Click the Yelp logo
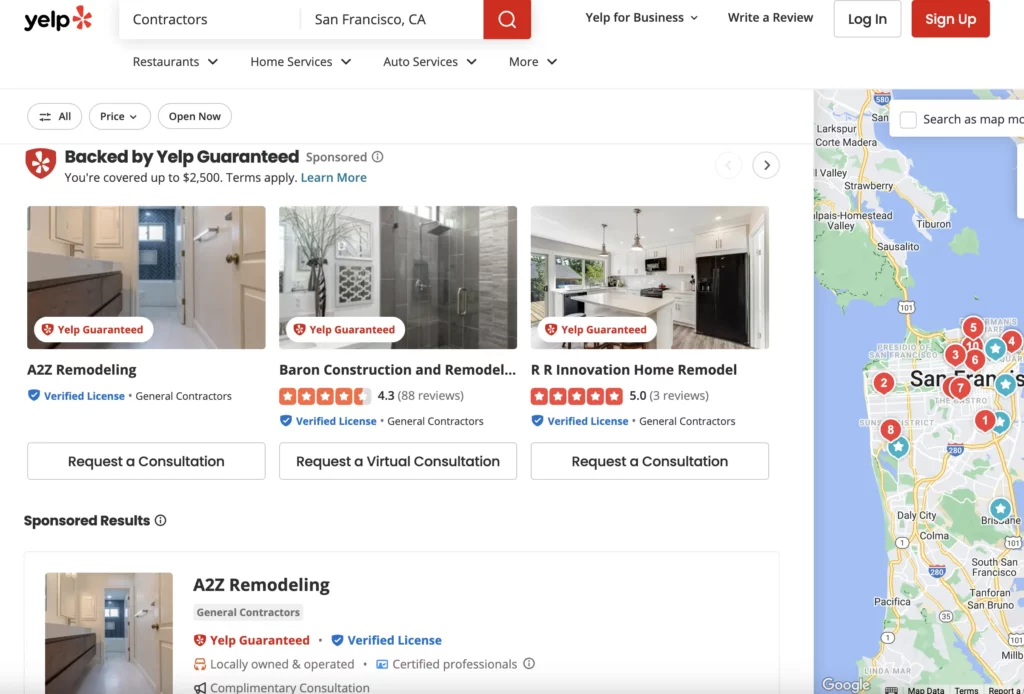Image resolution: width=1024 pixels, height=694 pixels. coord(58,19)
